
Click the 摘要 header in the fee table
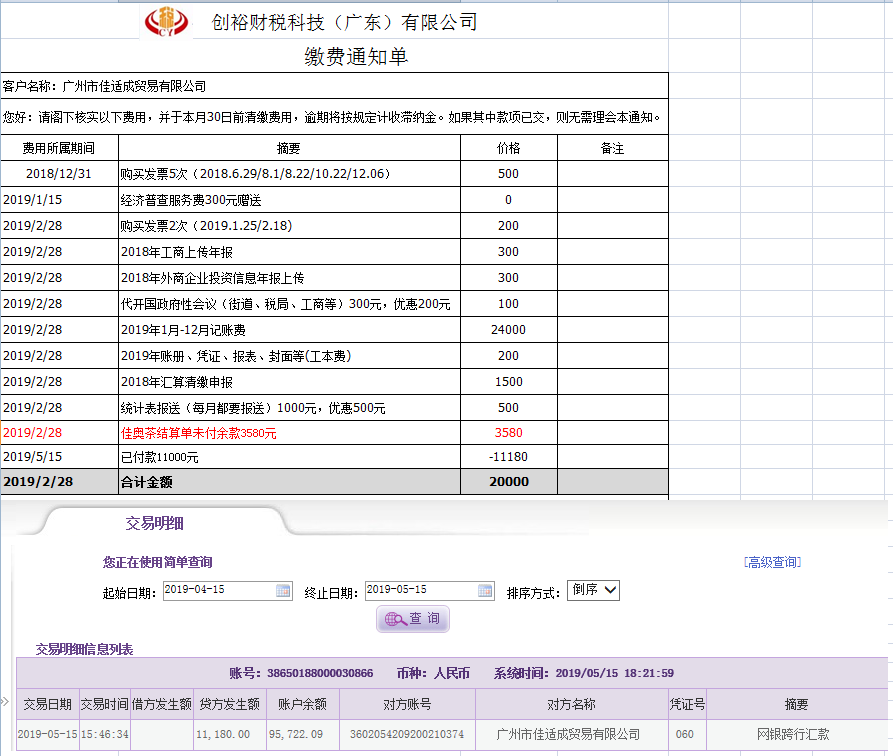click(x=289, y=148)
